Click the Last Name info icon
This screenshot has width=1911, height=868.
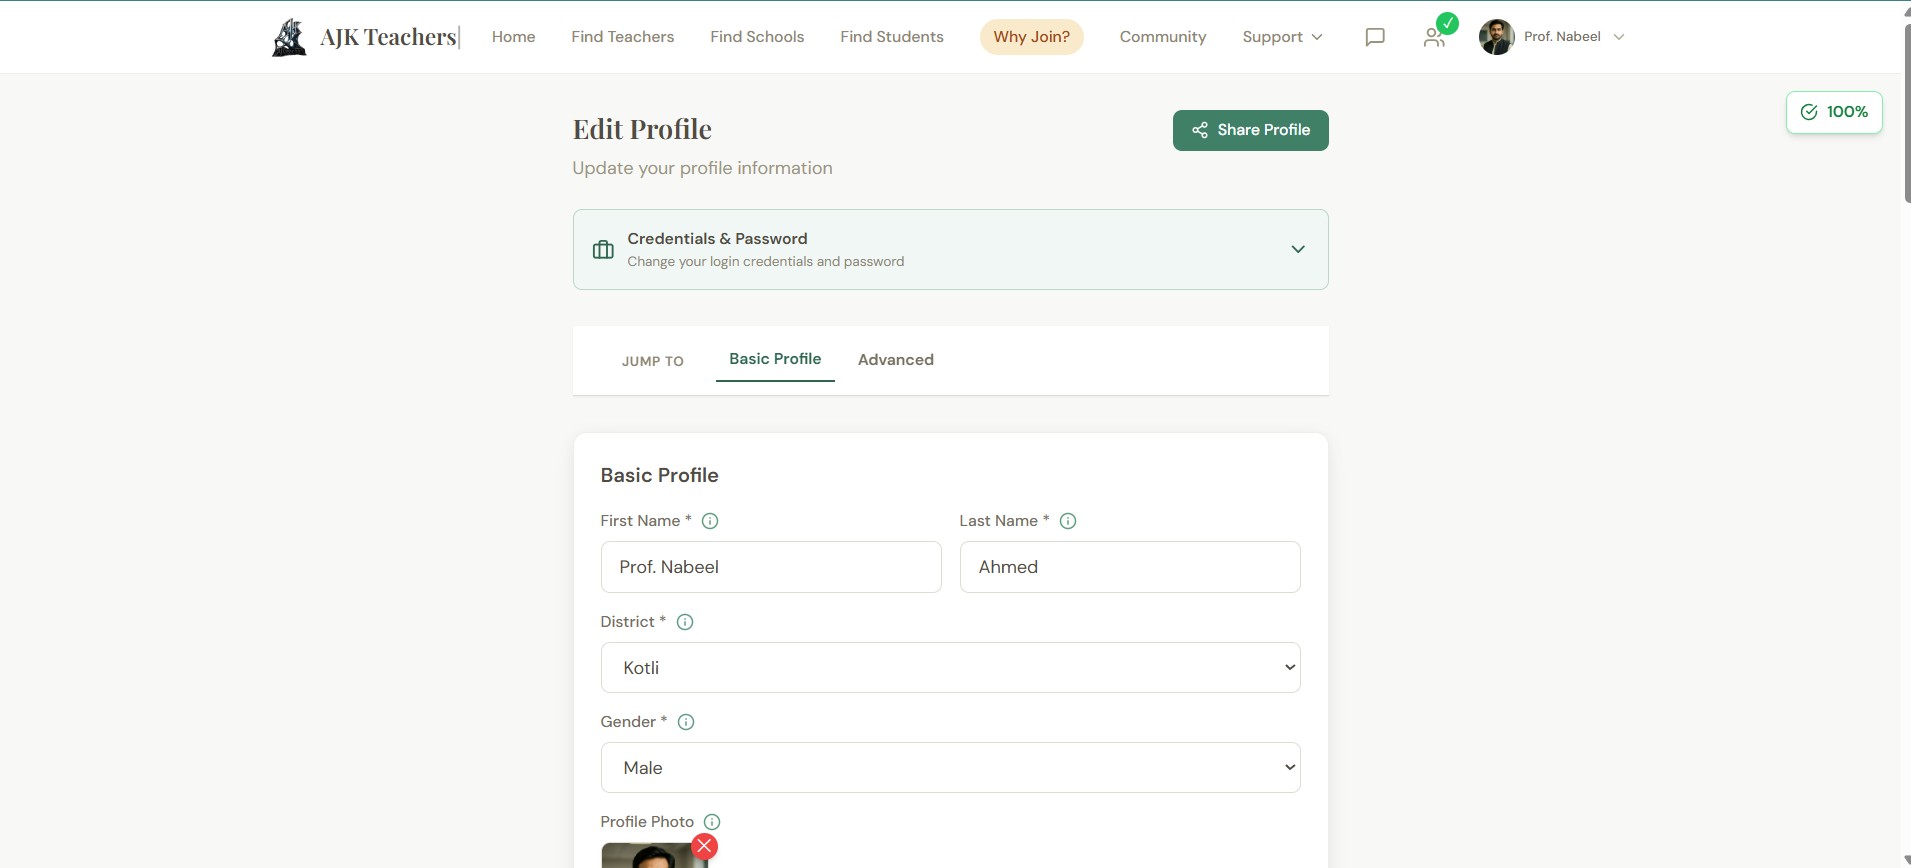point(1068,521)
